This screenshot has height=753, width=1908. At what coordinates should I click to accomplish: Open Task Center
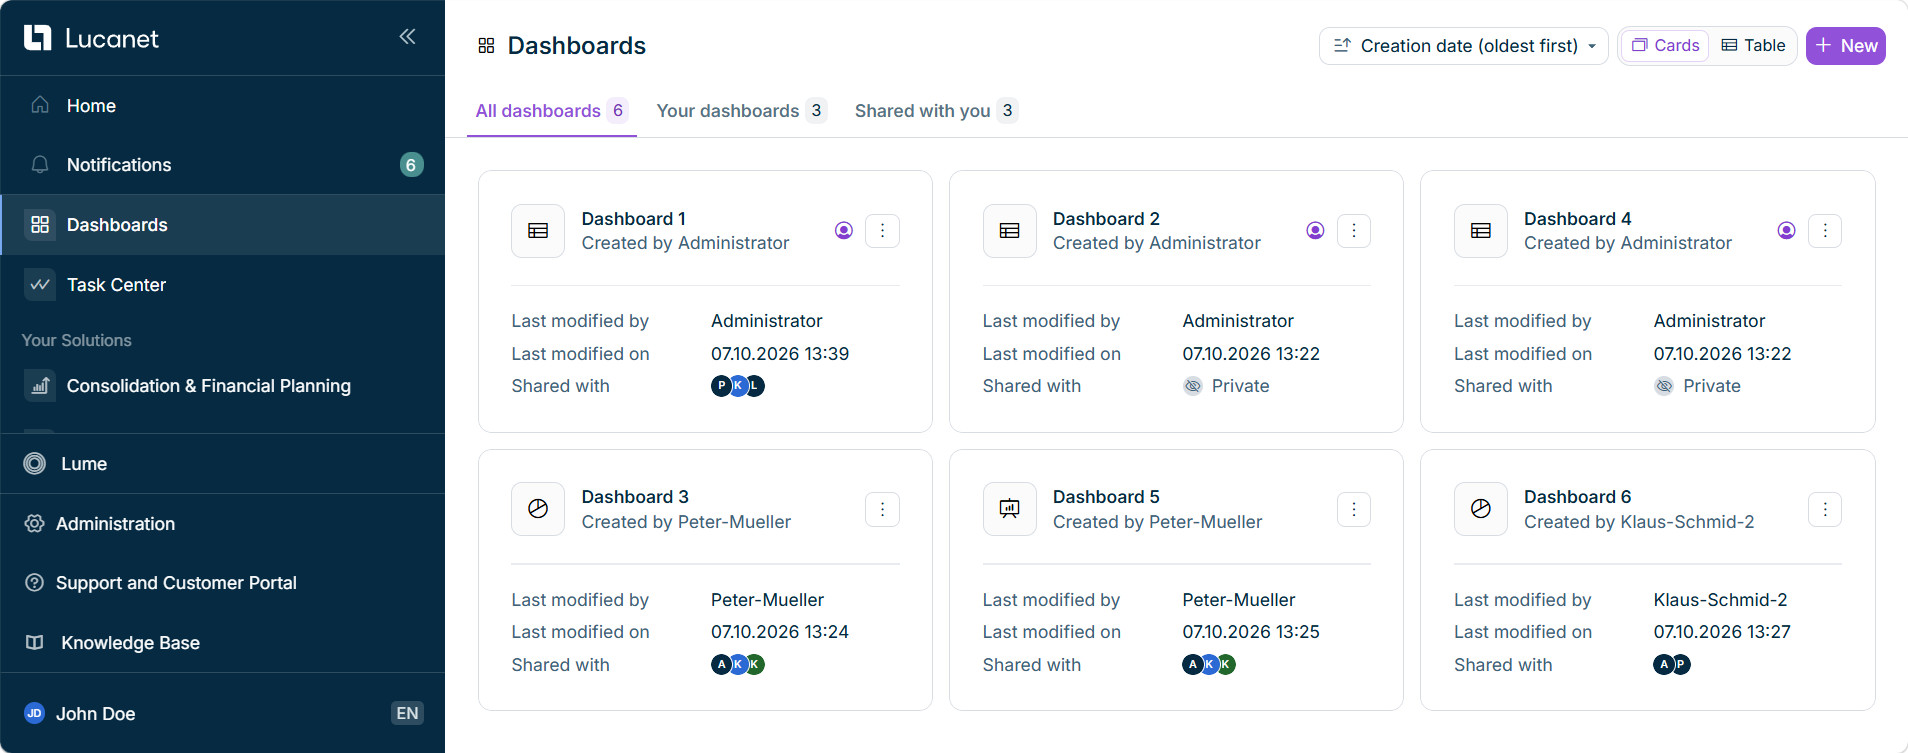coord(222,285)
